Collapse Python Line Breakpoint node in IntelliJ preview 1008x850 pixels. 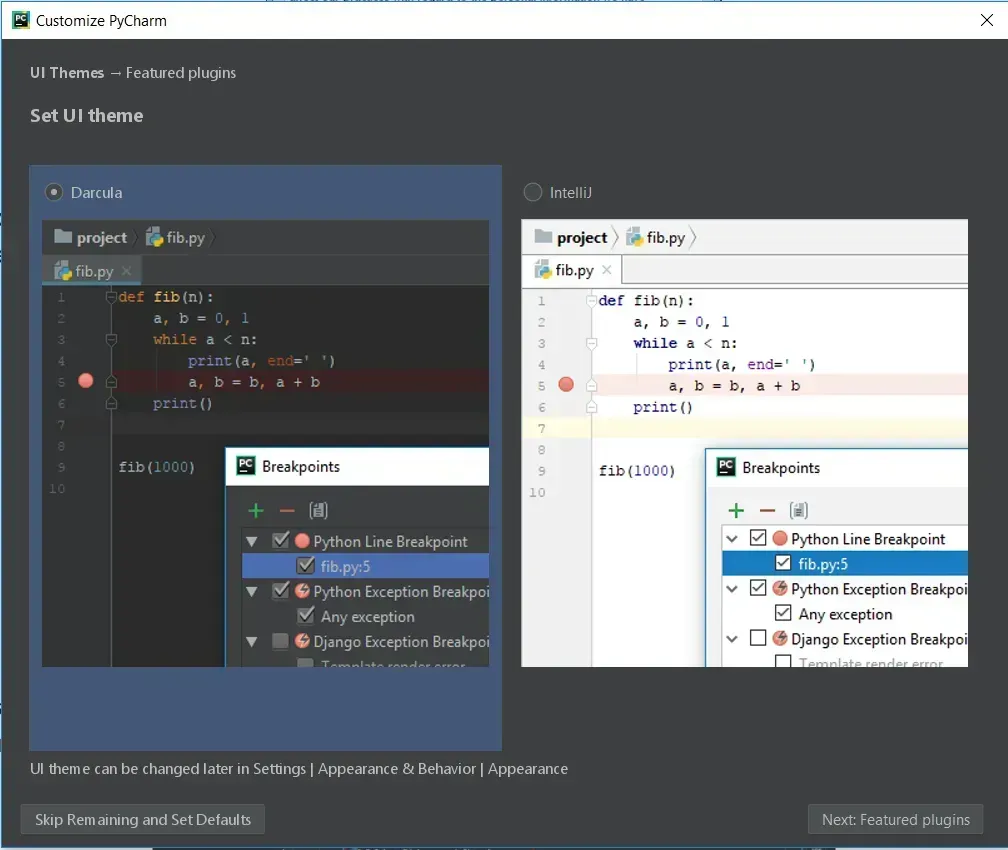(732, 539)
